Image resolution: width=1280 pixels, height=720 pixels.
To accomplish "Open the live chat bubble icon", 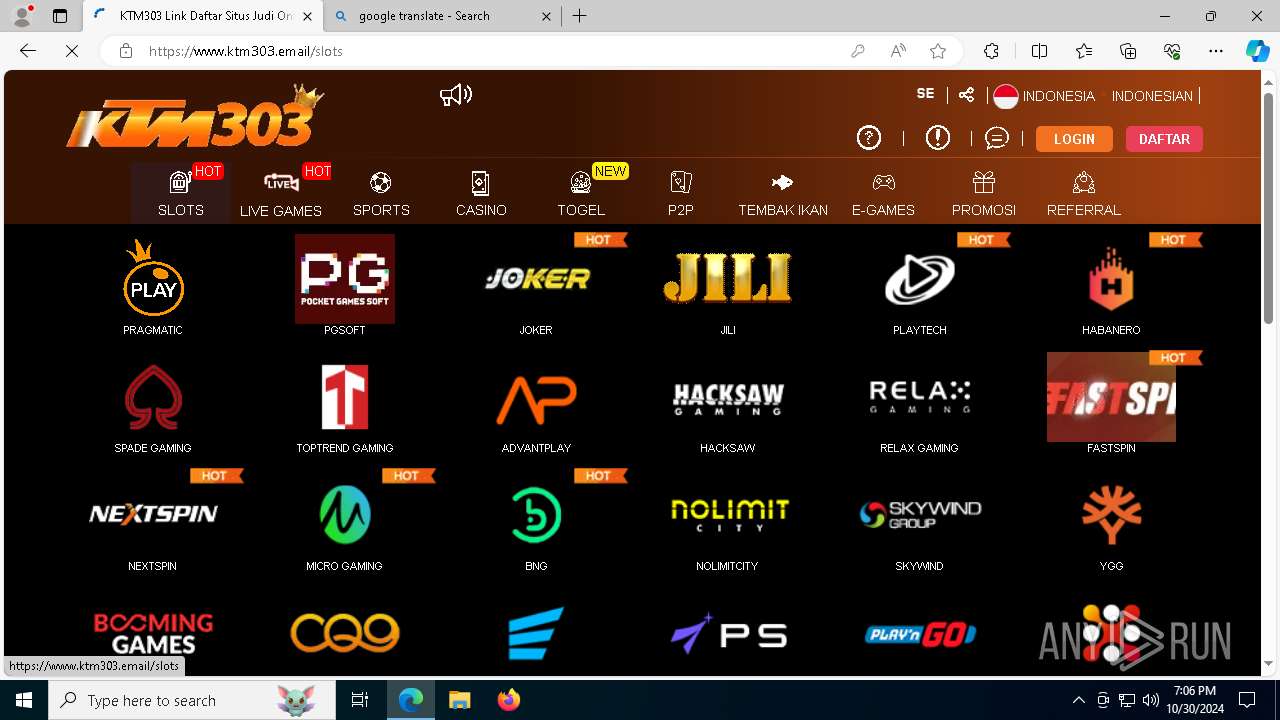I will [996, 138].
